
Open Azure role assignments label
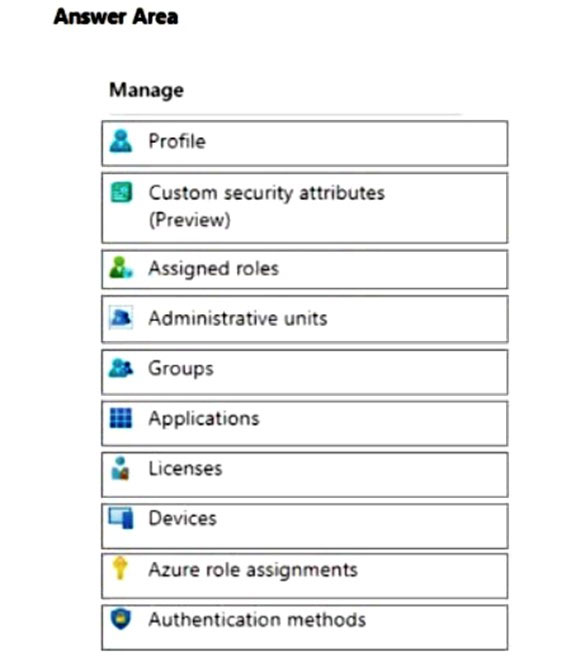click(253, 570)
